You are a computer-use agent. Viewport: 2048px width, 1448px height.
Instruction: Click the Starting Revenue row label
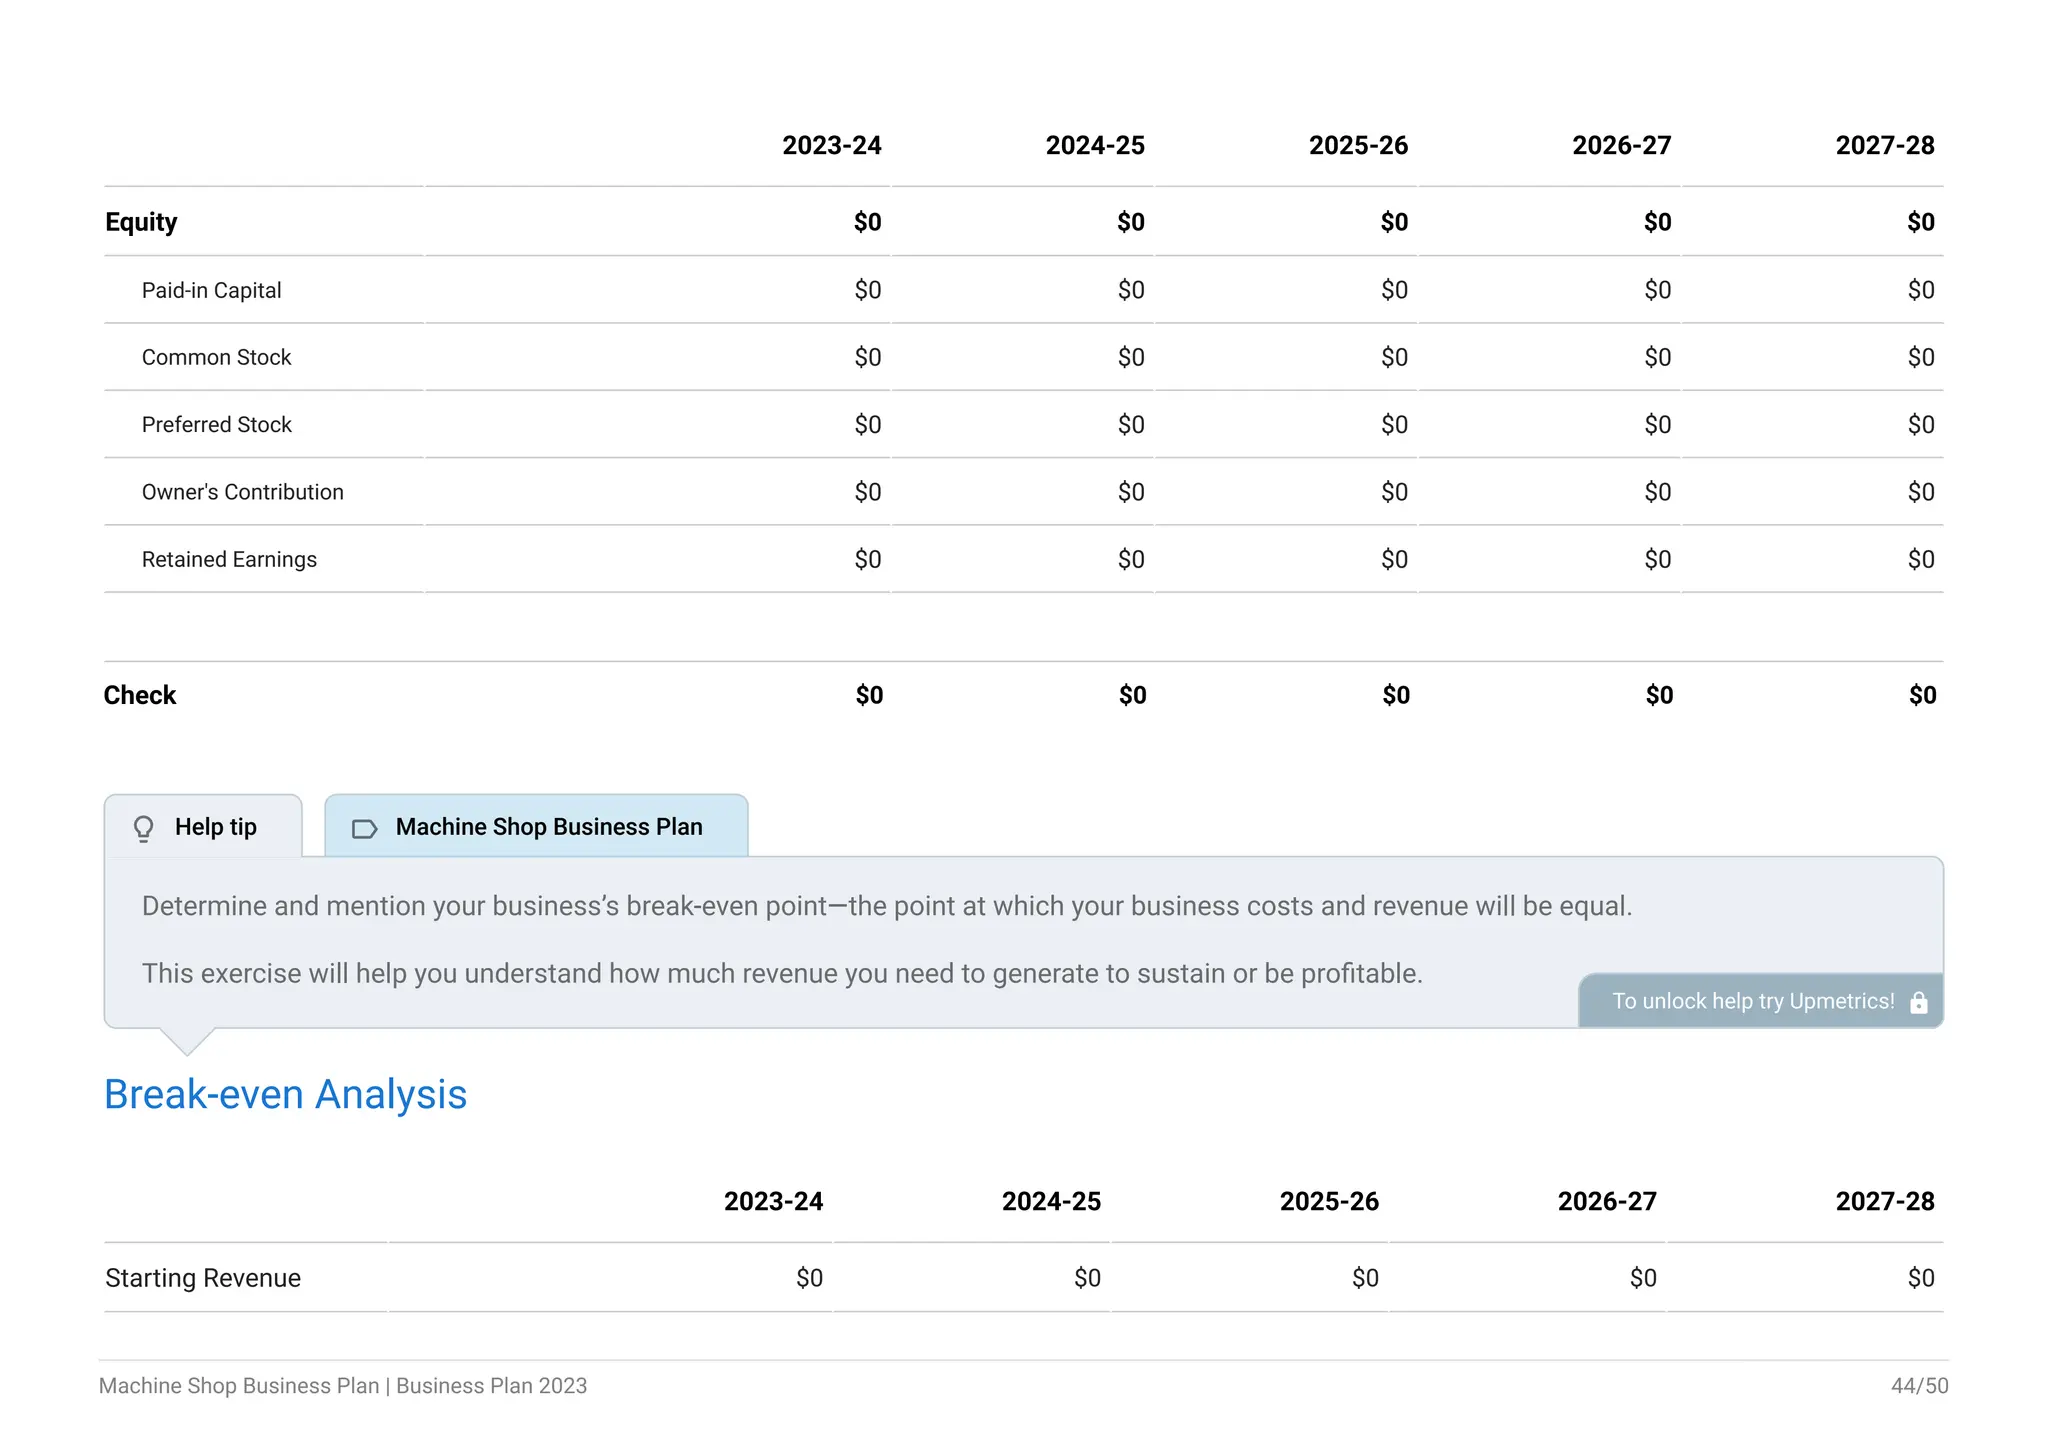point(203,1279)
